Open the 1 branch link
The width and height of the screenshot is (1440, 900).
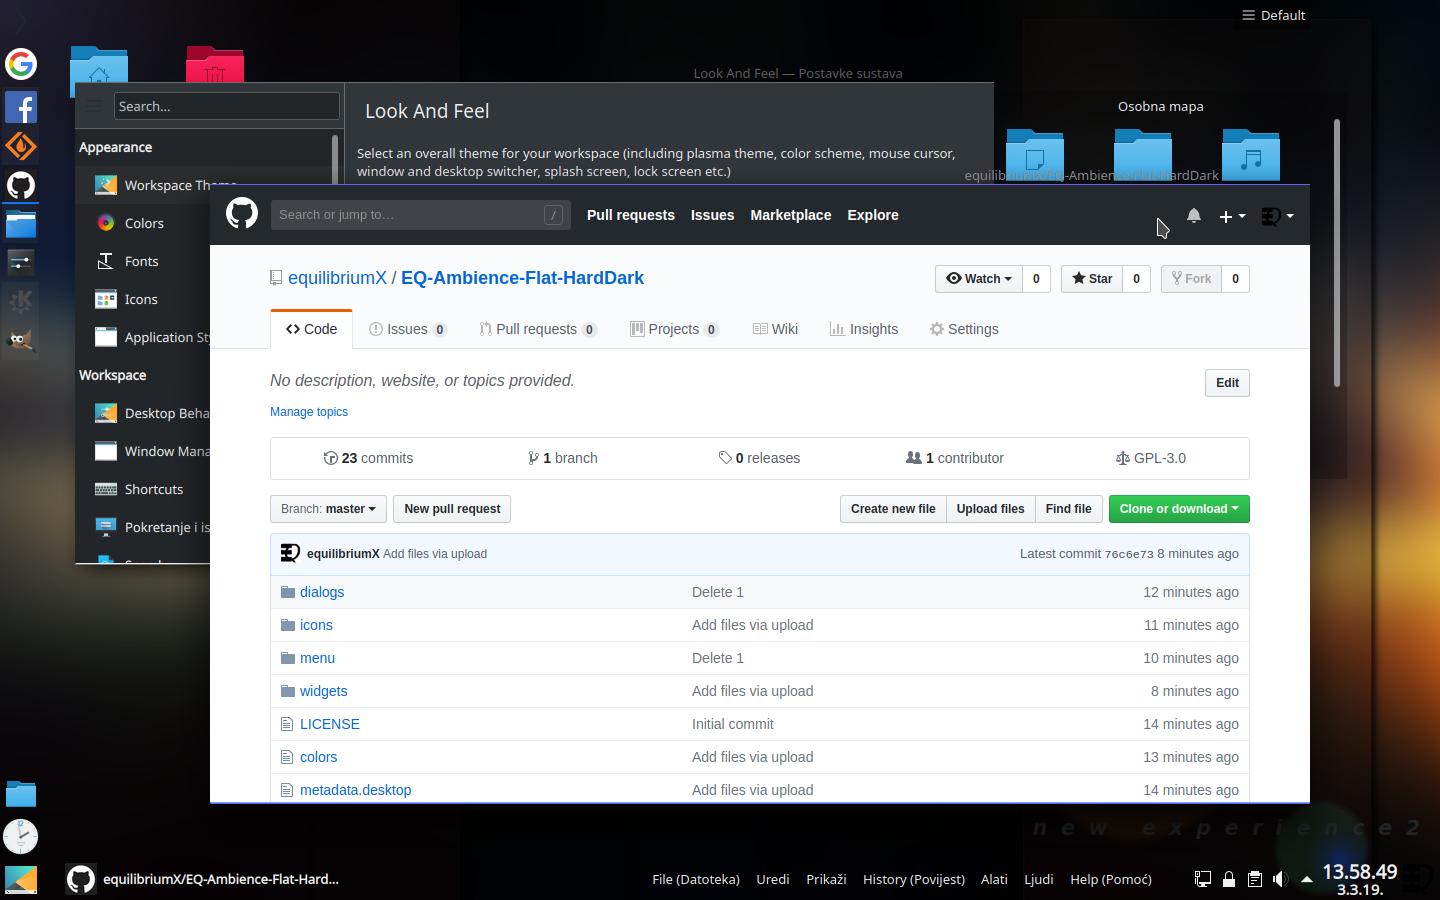(563, 458)
